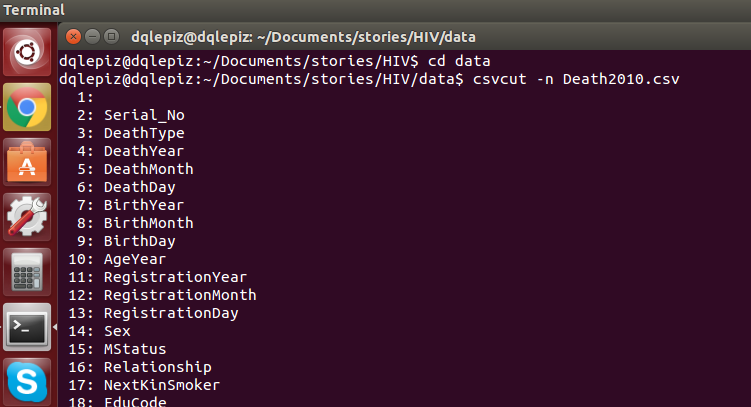The image size is (751, 407).
Task: Select the Terminal launcher icon
Action: (27, 328)
